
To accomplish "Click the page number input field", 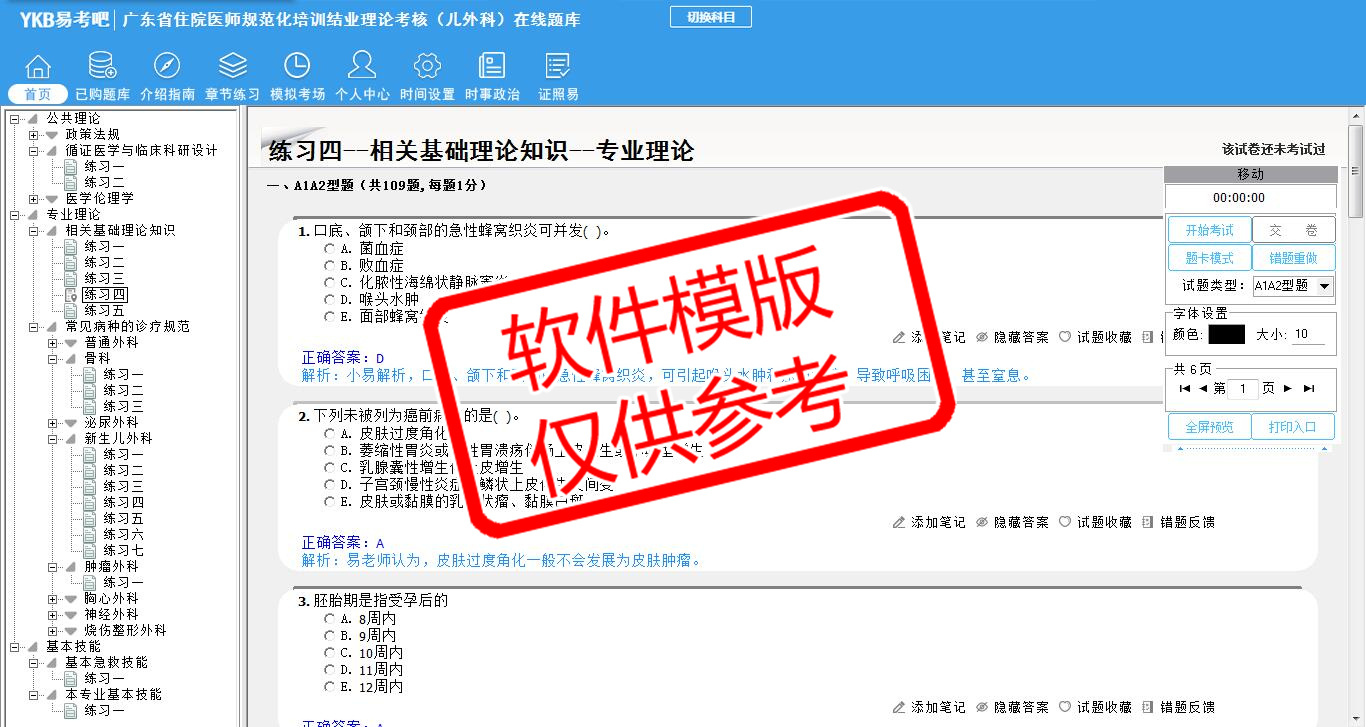I will (x=1242, y=389).
